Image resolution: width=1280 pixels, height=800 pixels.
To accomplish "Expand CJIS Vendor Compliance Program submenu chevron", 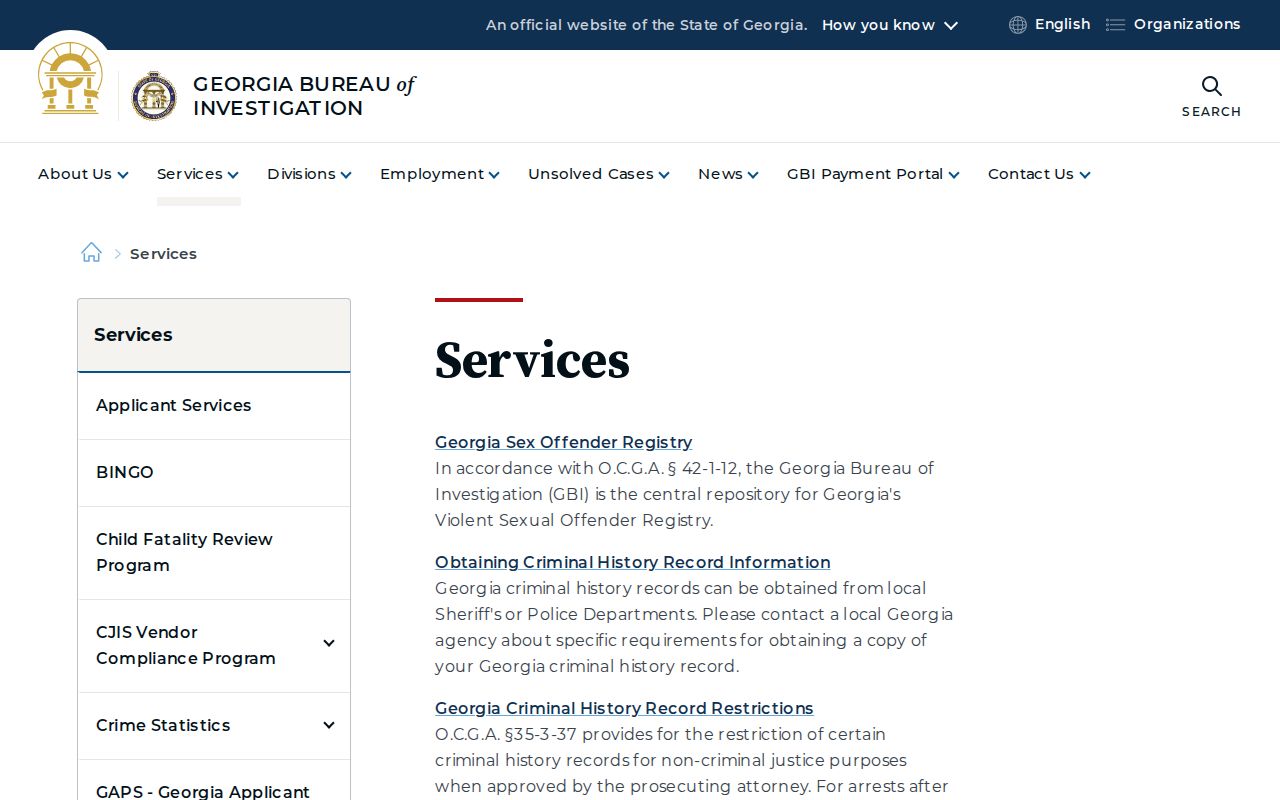I will (329, 644).
